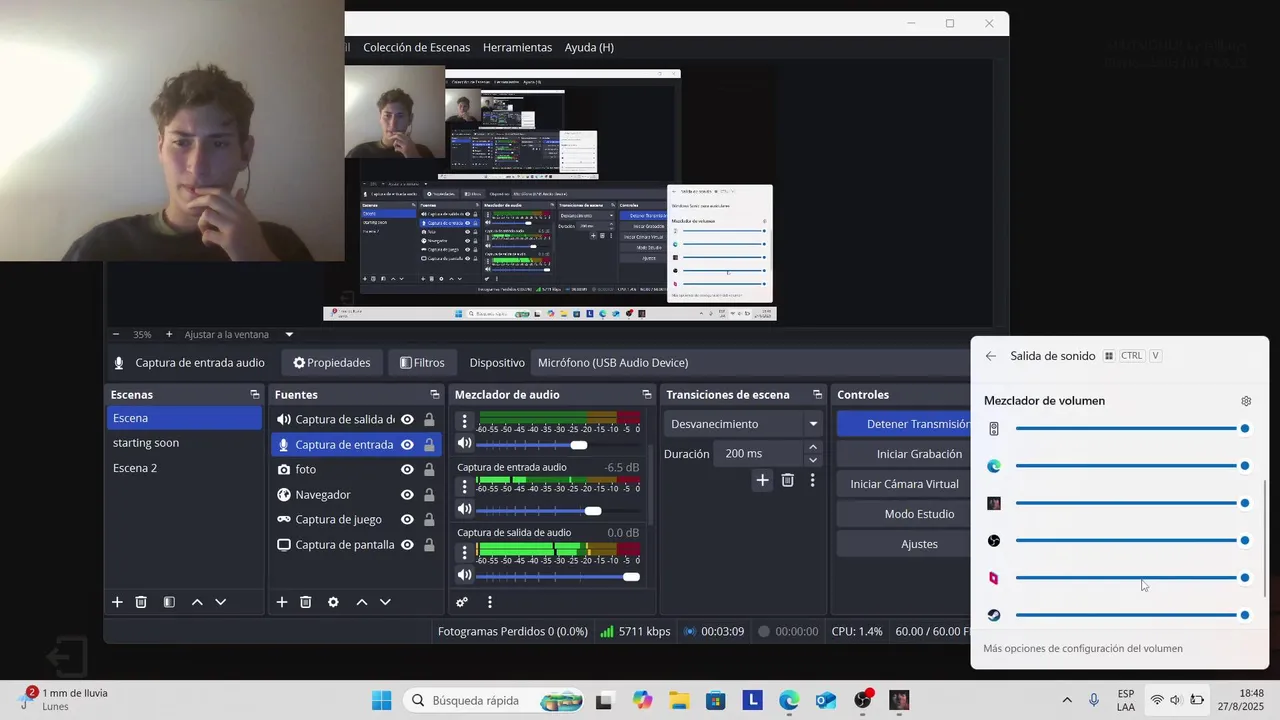Screen dimensions: 1280x720
Task: Undock the Mezclador de audio panel
Action: click(x=646, y=395)
